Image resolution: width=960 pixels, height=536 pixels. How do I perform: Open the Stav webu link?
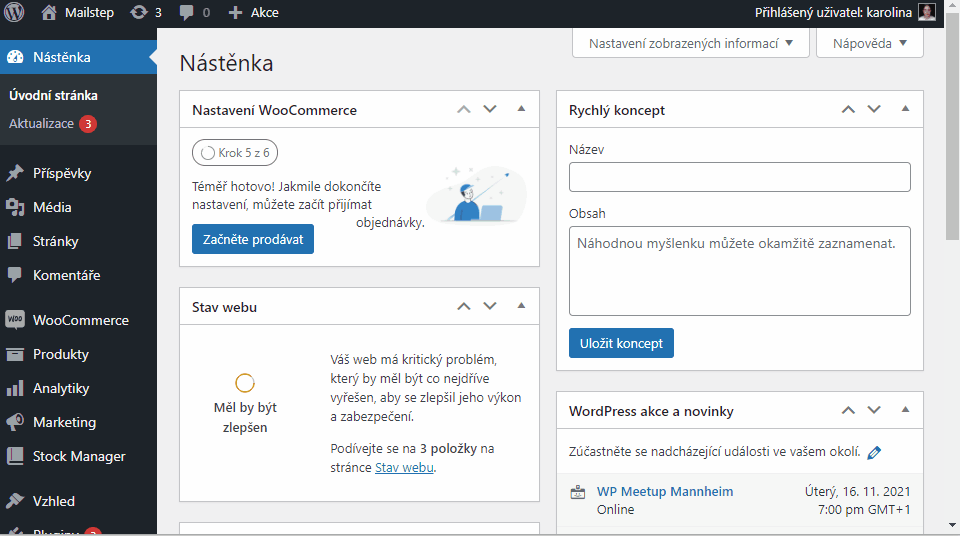[404, 467]
